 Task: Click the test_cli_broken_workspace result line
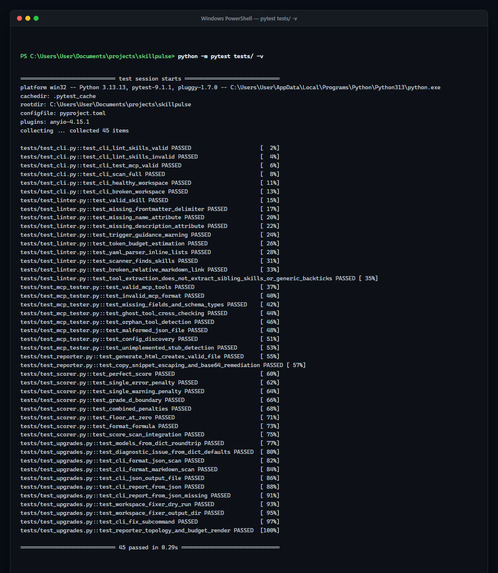[150, 191]
